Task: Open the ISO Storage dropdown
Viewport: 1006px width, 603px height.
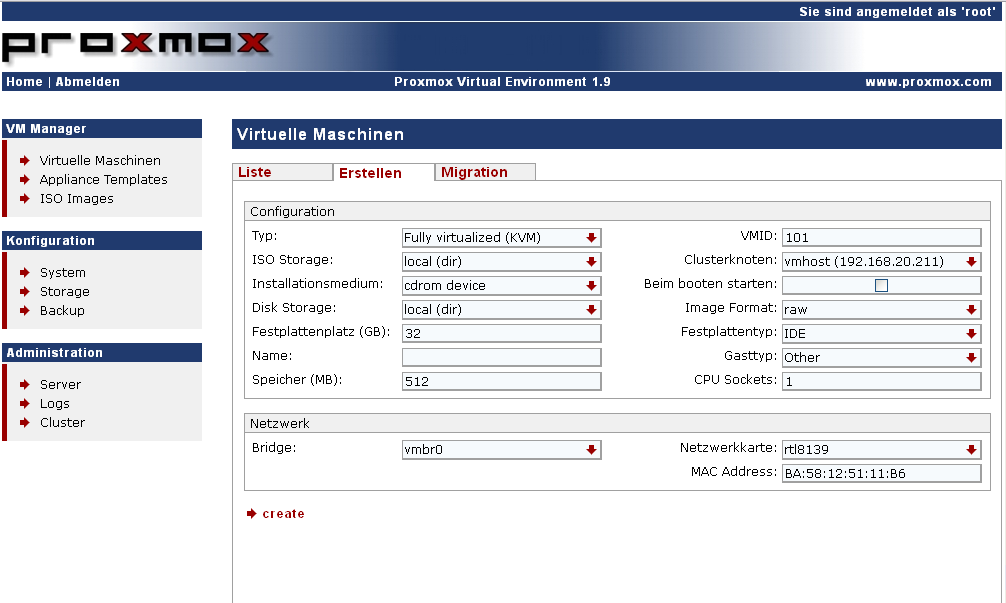Action: click(501, 261)
